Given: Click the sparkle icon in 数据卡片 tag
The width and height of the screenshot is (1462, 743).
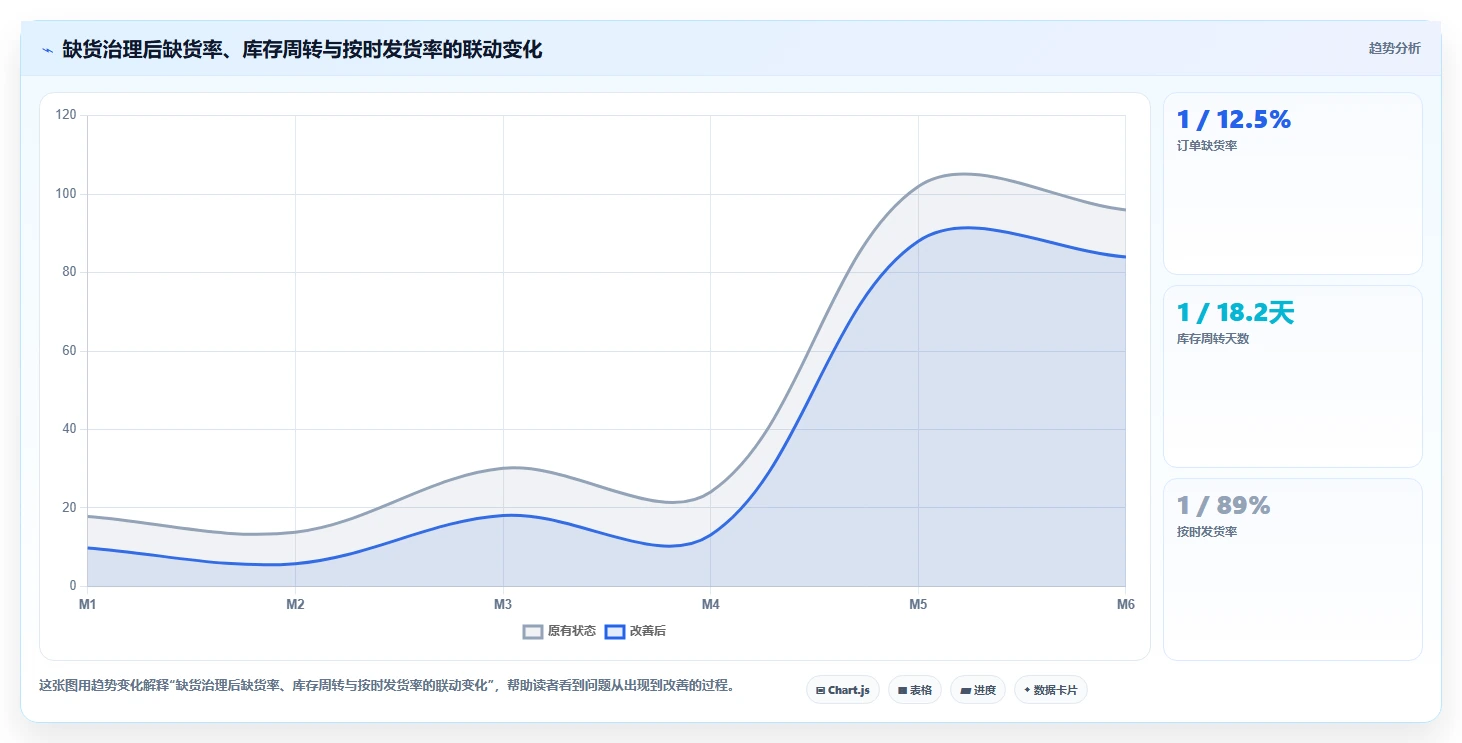Looking at the screenshot, I should click(1027, 690).
